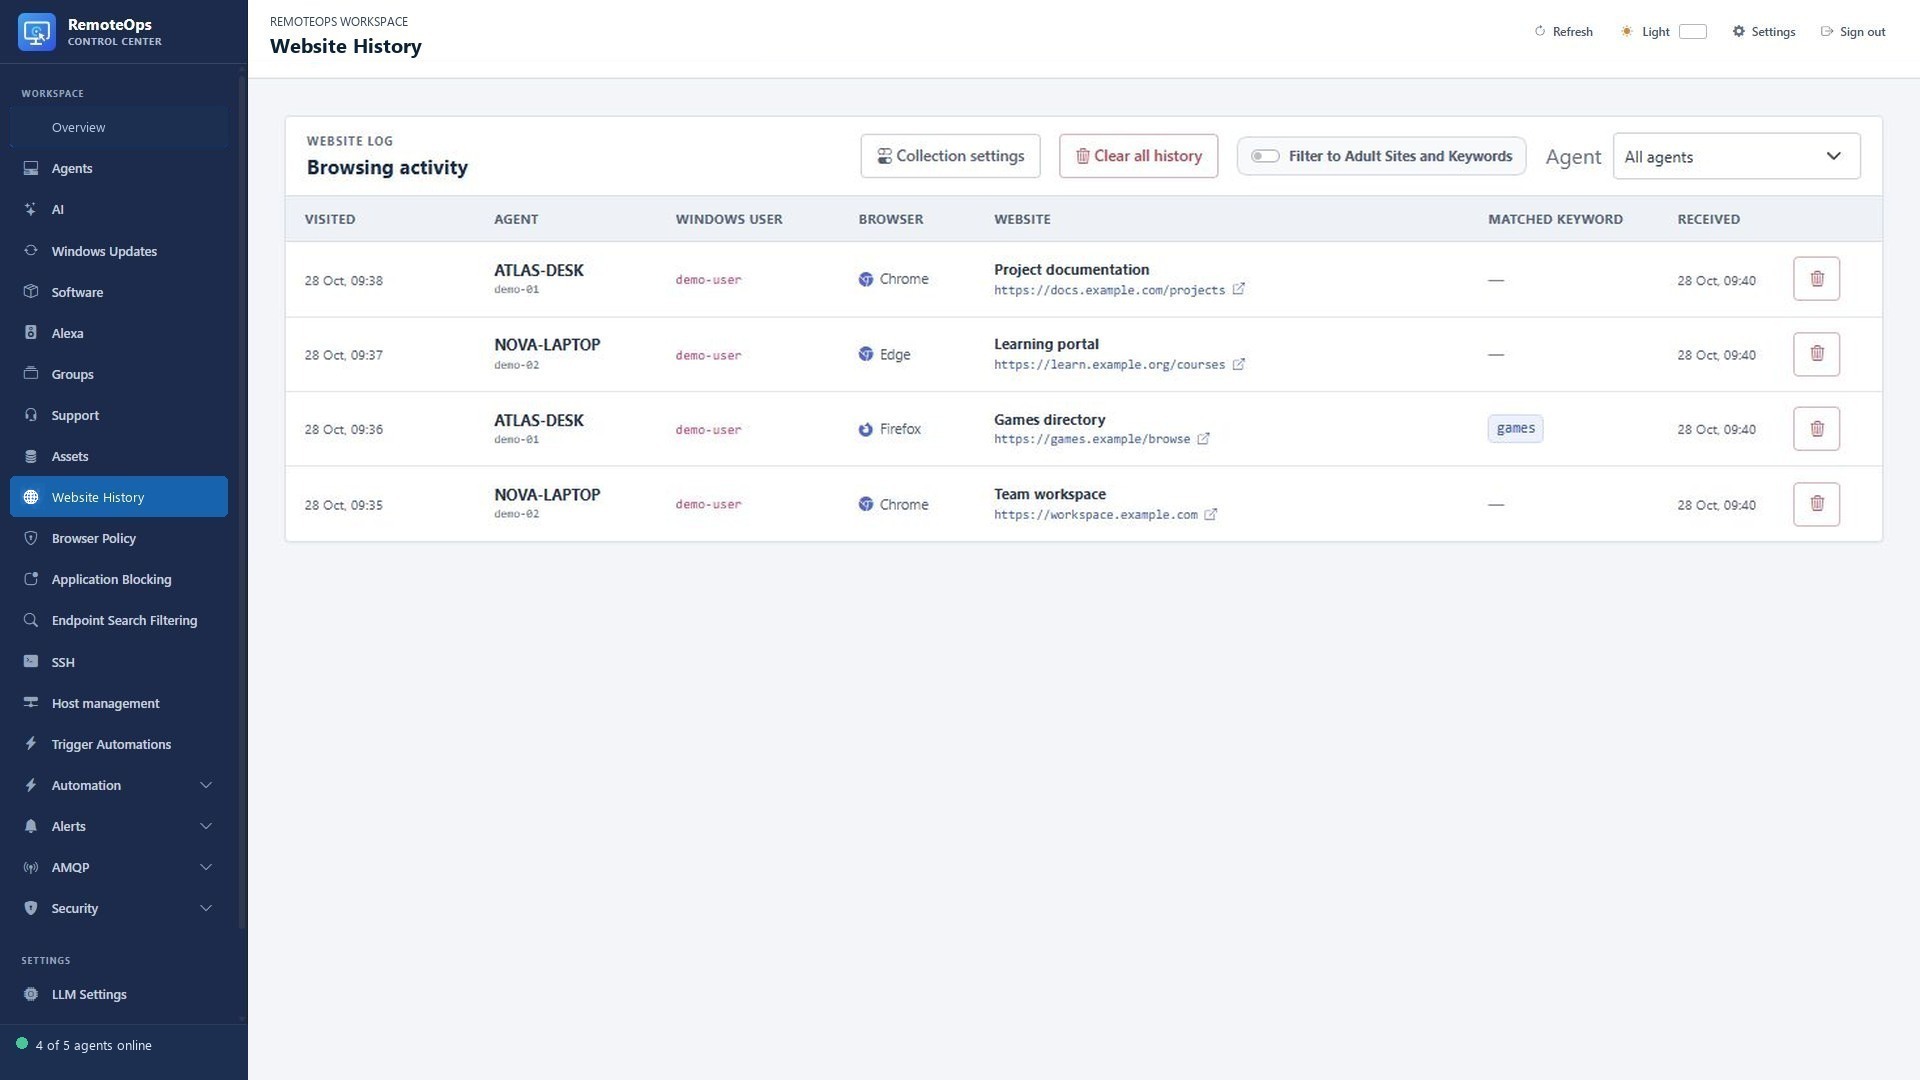Click the sun Light theme icon

pyautogui.click(x=1627, y=31)
